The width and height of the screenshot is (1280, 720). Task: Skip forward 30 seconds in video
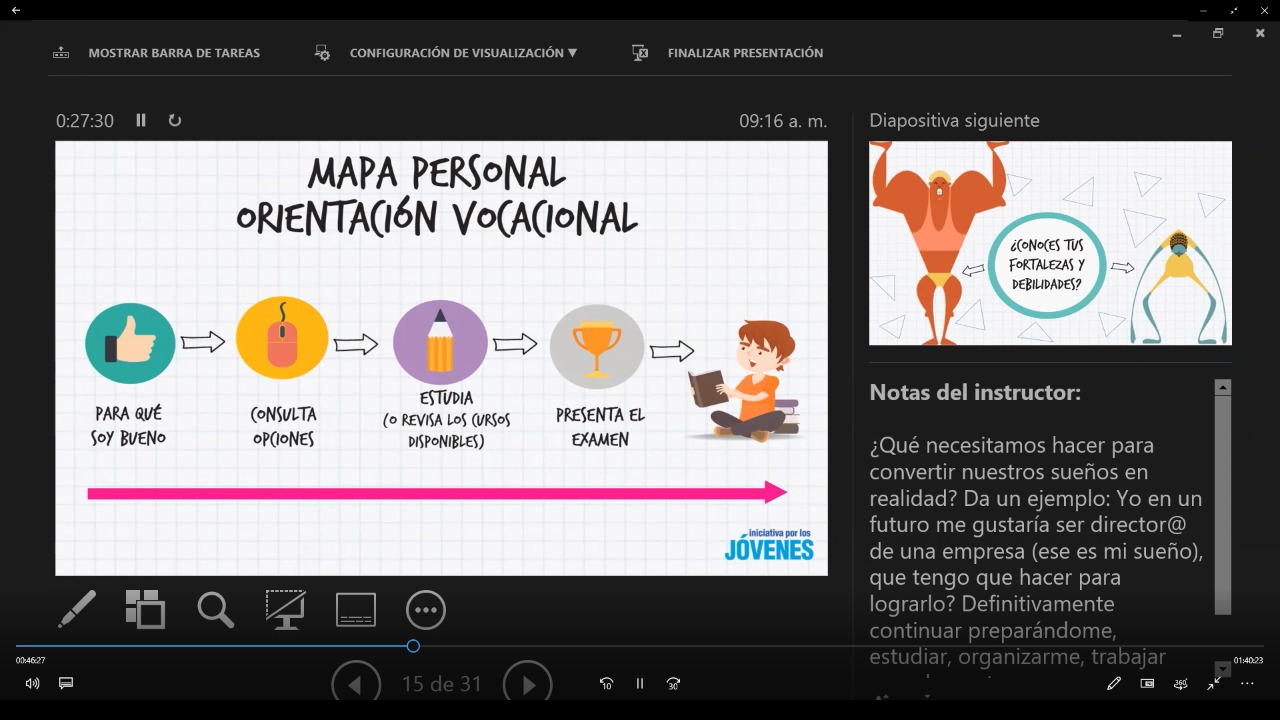674,684
